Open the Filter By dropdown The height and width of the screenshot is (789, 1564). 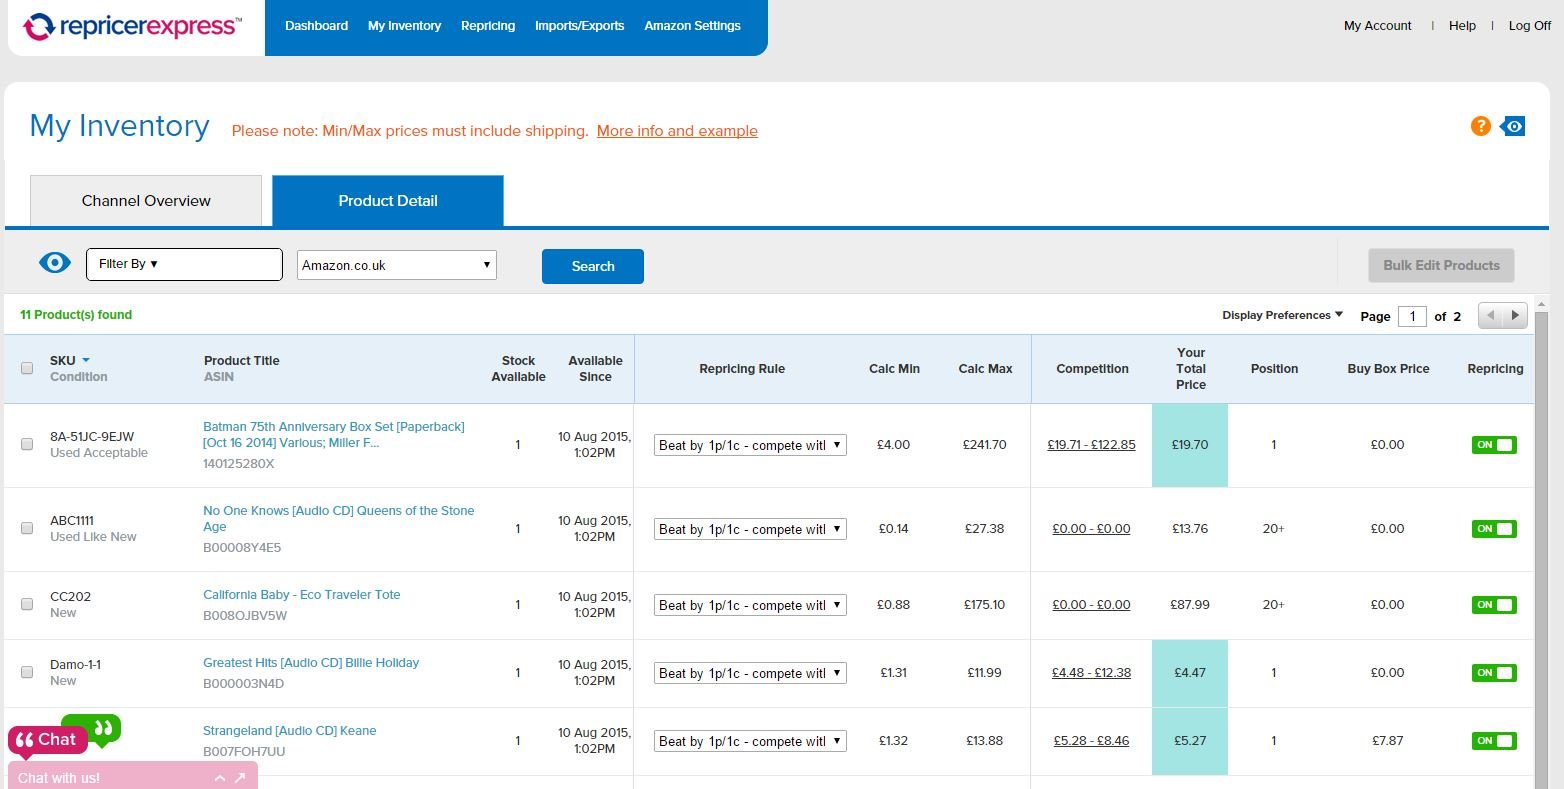(184, 264)
